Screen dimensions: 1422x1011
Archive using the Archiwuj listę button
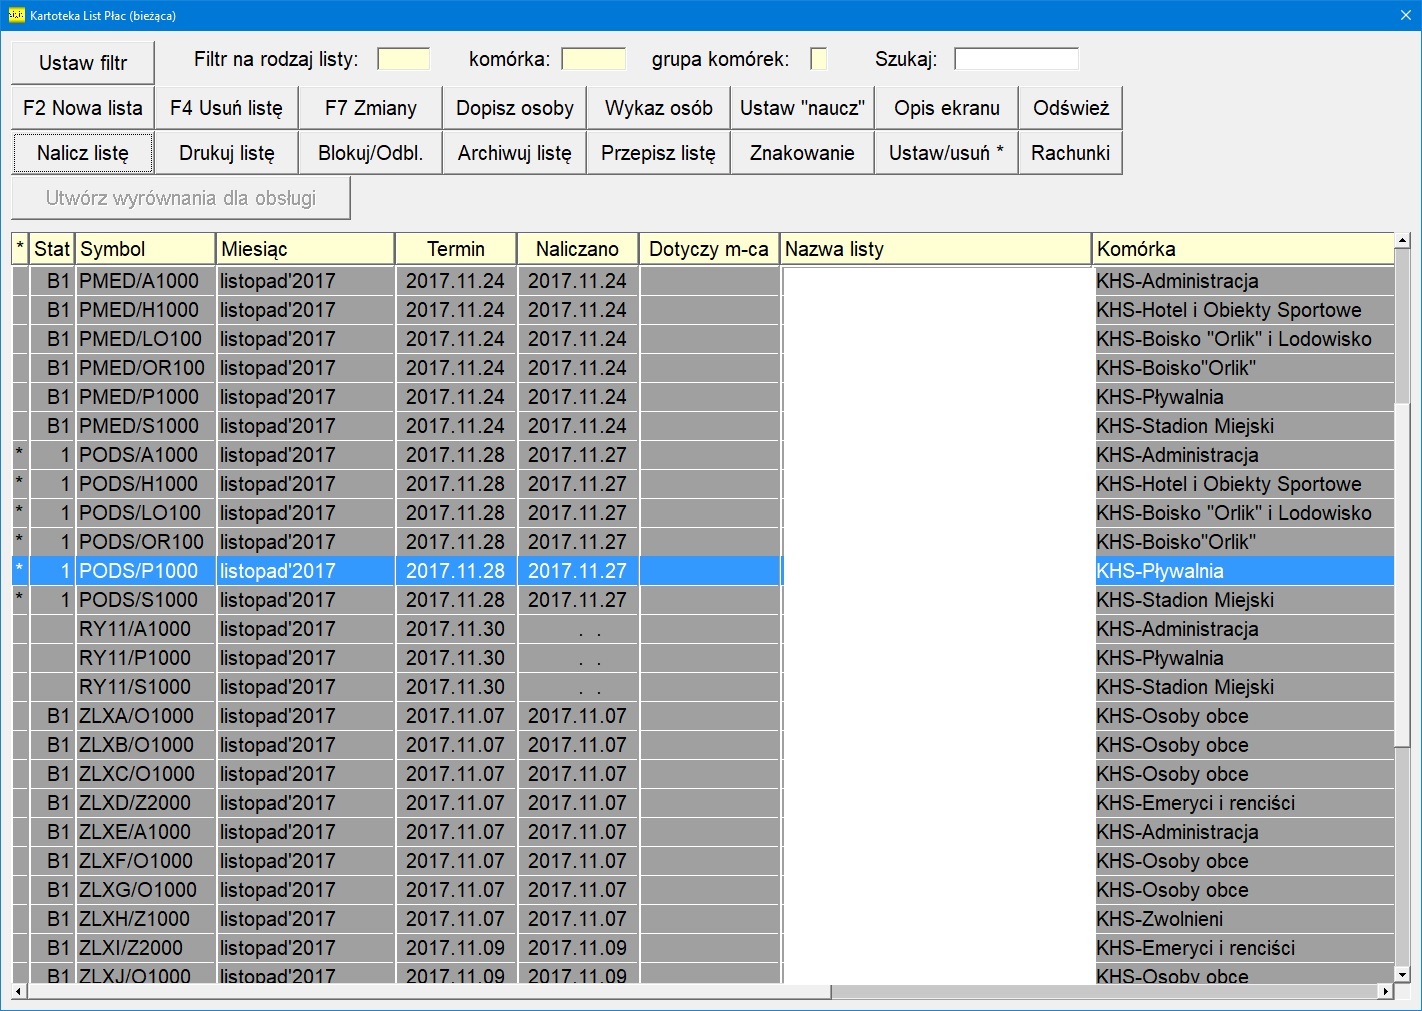tap(514, 153)
